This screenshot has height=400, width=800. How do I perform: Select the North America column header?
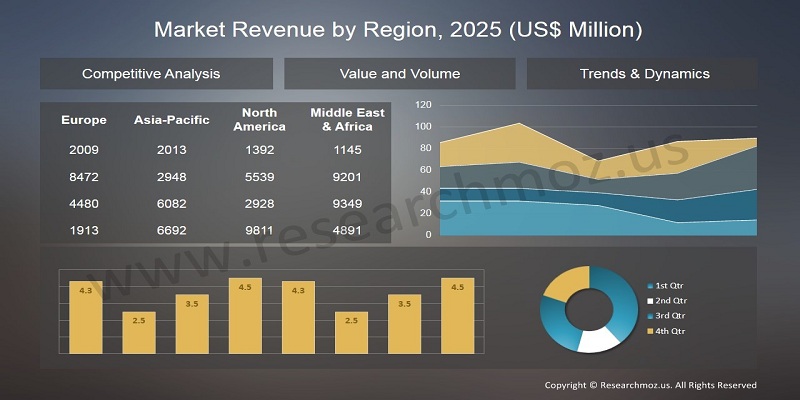(259, 120)
